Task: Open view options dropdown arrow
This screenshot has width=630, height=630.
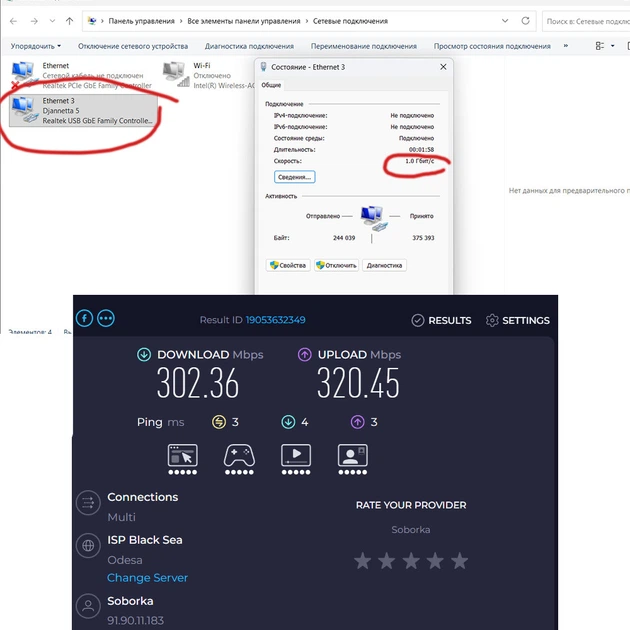Action: tap(613, 46)
